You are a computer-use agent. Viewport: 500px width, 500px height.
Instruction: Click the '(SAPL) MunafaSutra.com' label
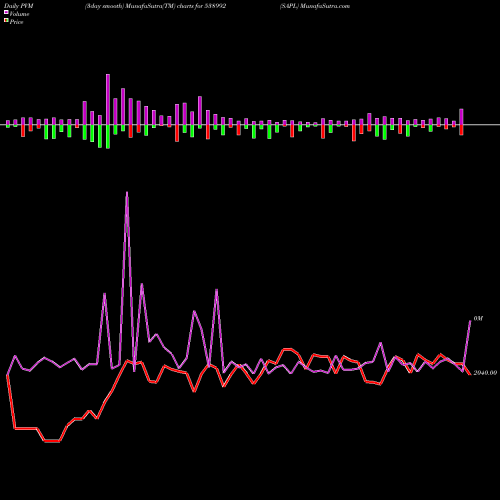315,6
